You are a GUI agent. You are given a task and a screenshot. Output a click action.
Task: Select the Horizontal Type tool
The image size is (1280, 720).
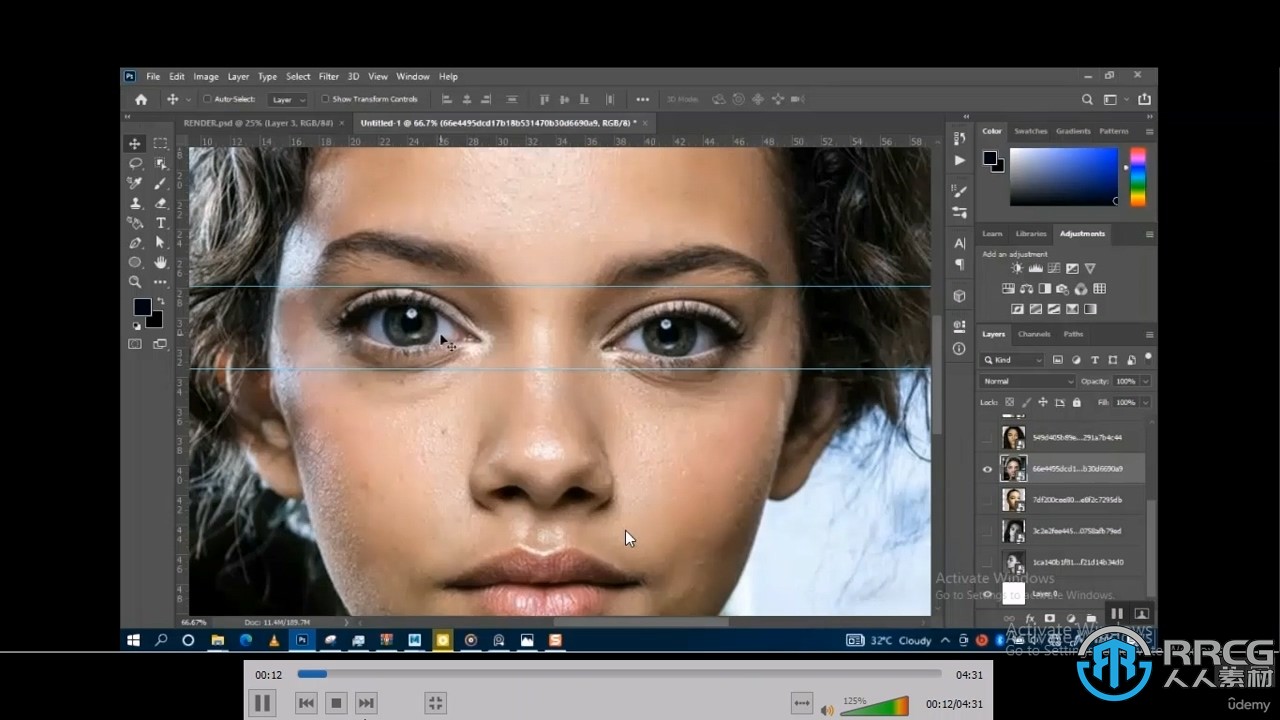point(160,223)
